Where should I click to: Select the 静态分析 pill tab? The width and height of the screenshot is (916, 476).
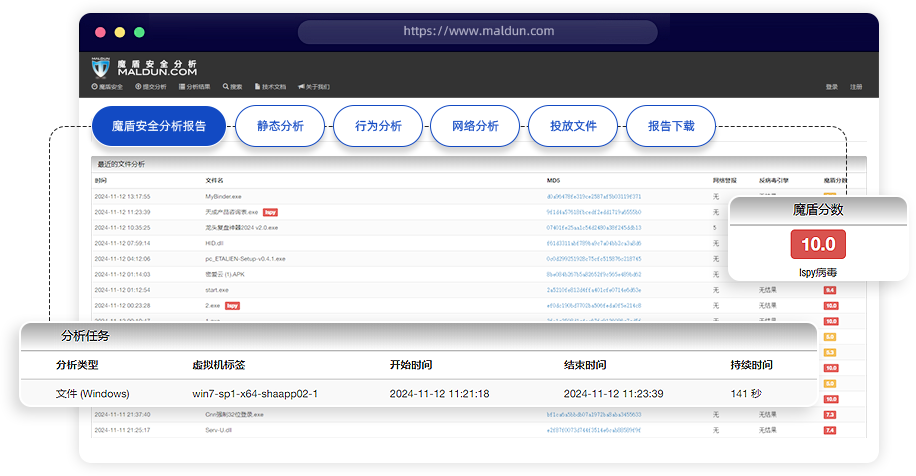[280, 126]
